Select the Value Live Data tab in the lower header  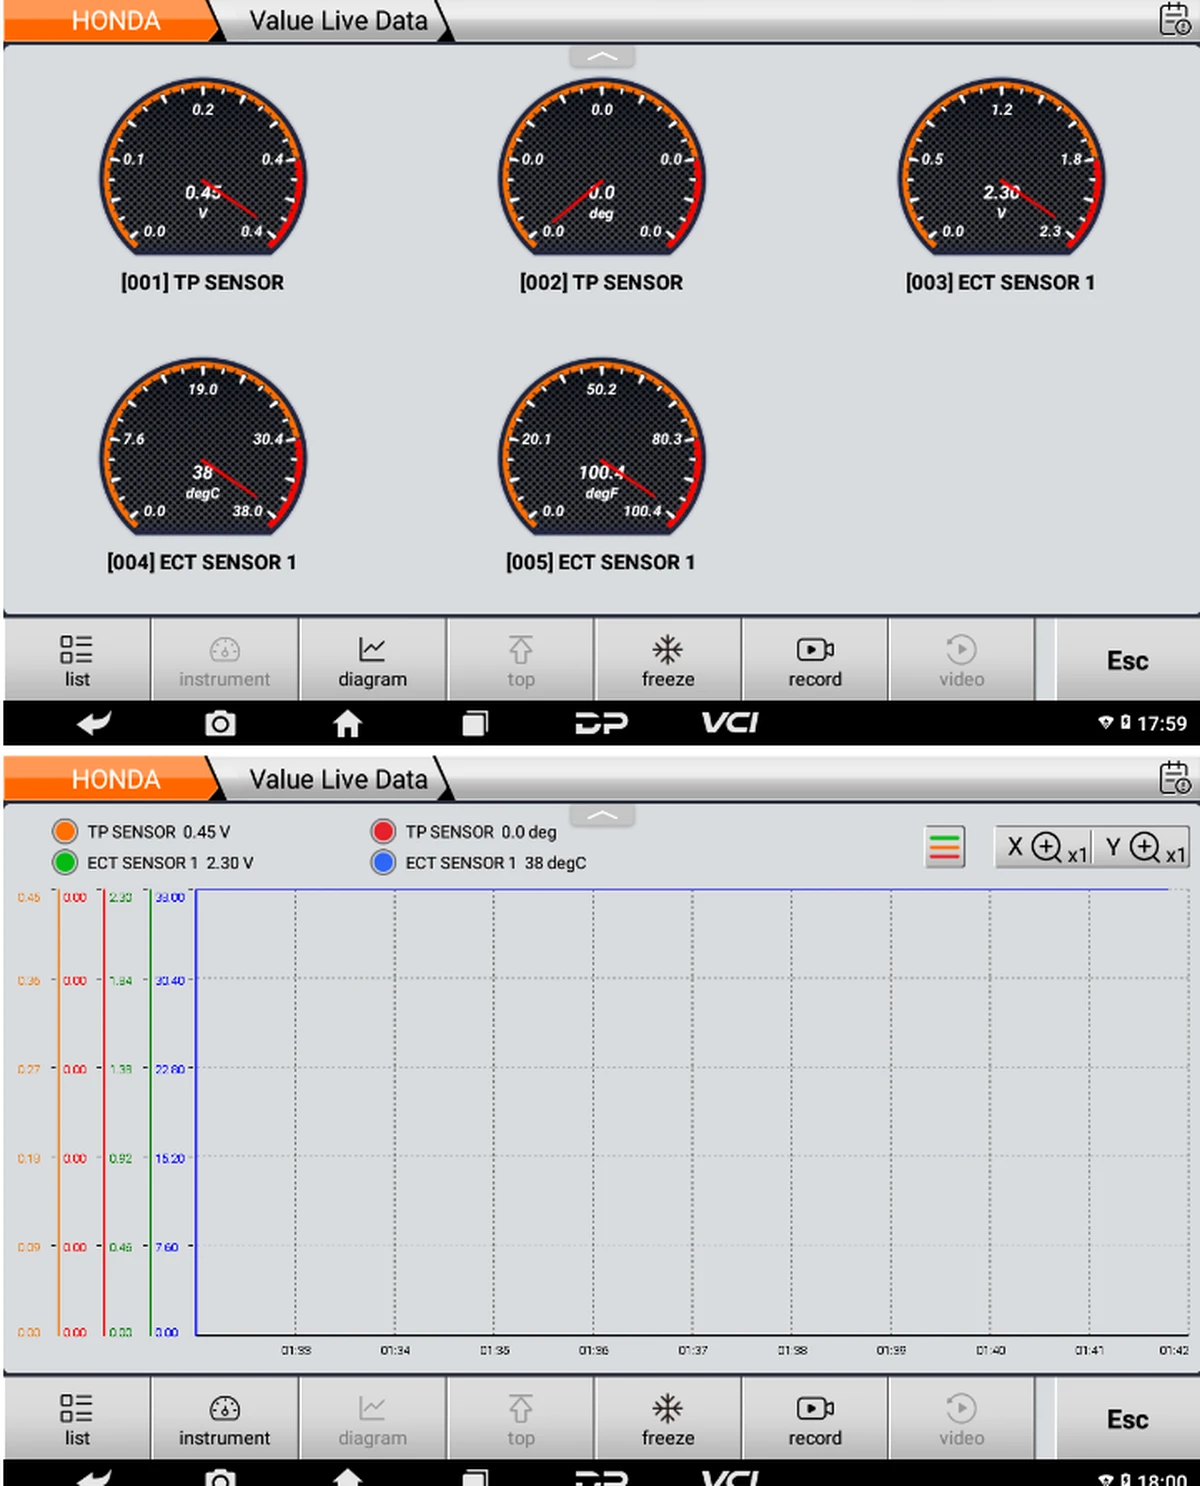338,779
